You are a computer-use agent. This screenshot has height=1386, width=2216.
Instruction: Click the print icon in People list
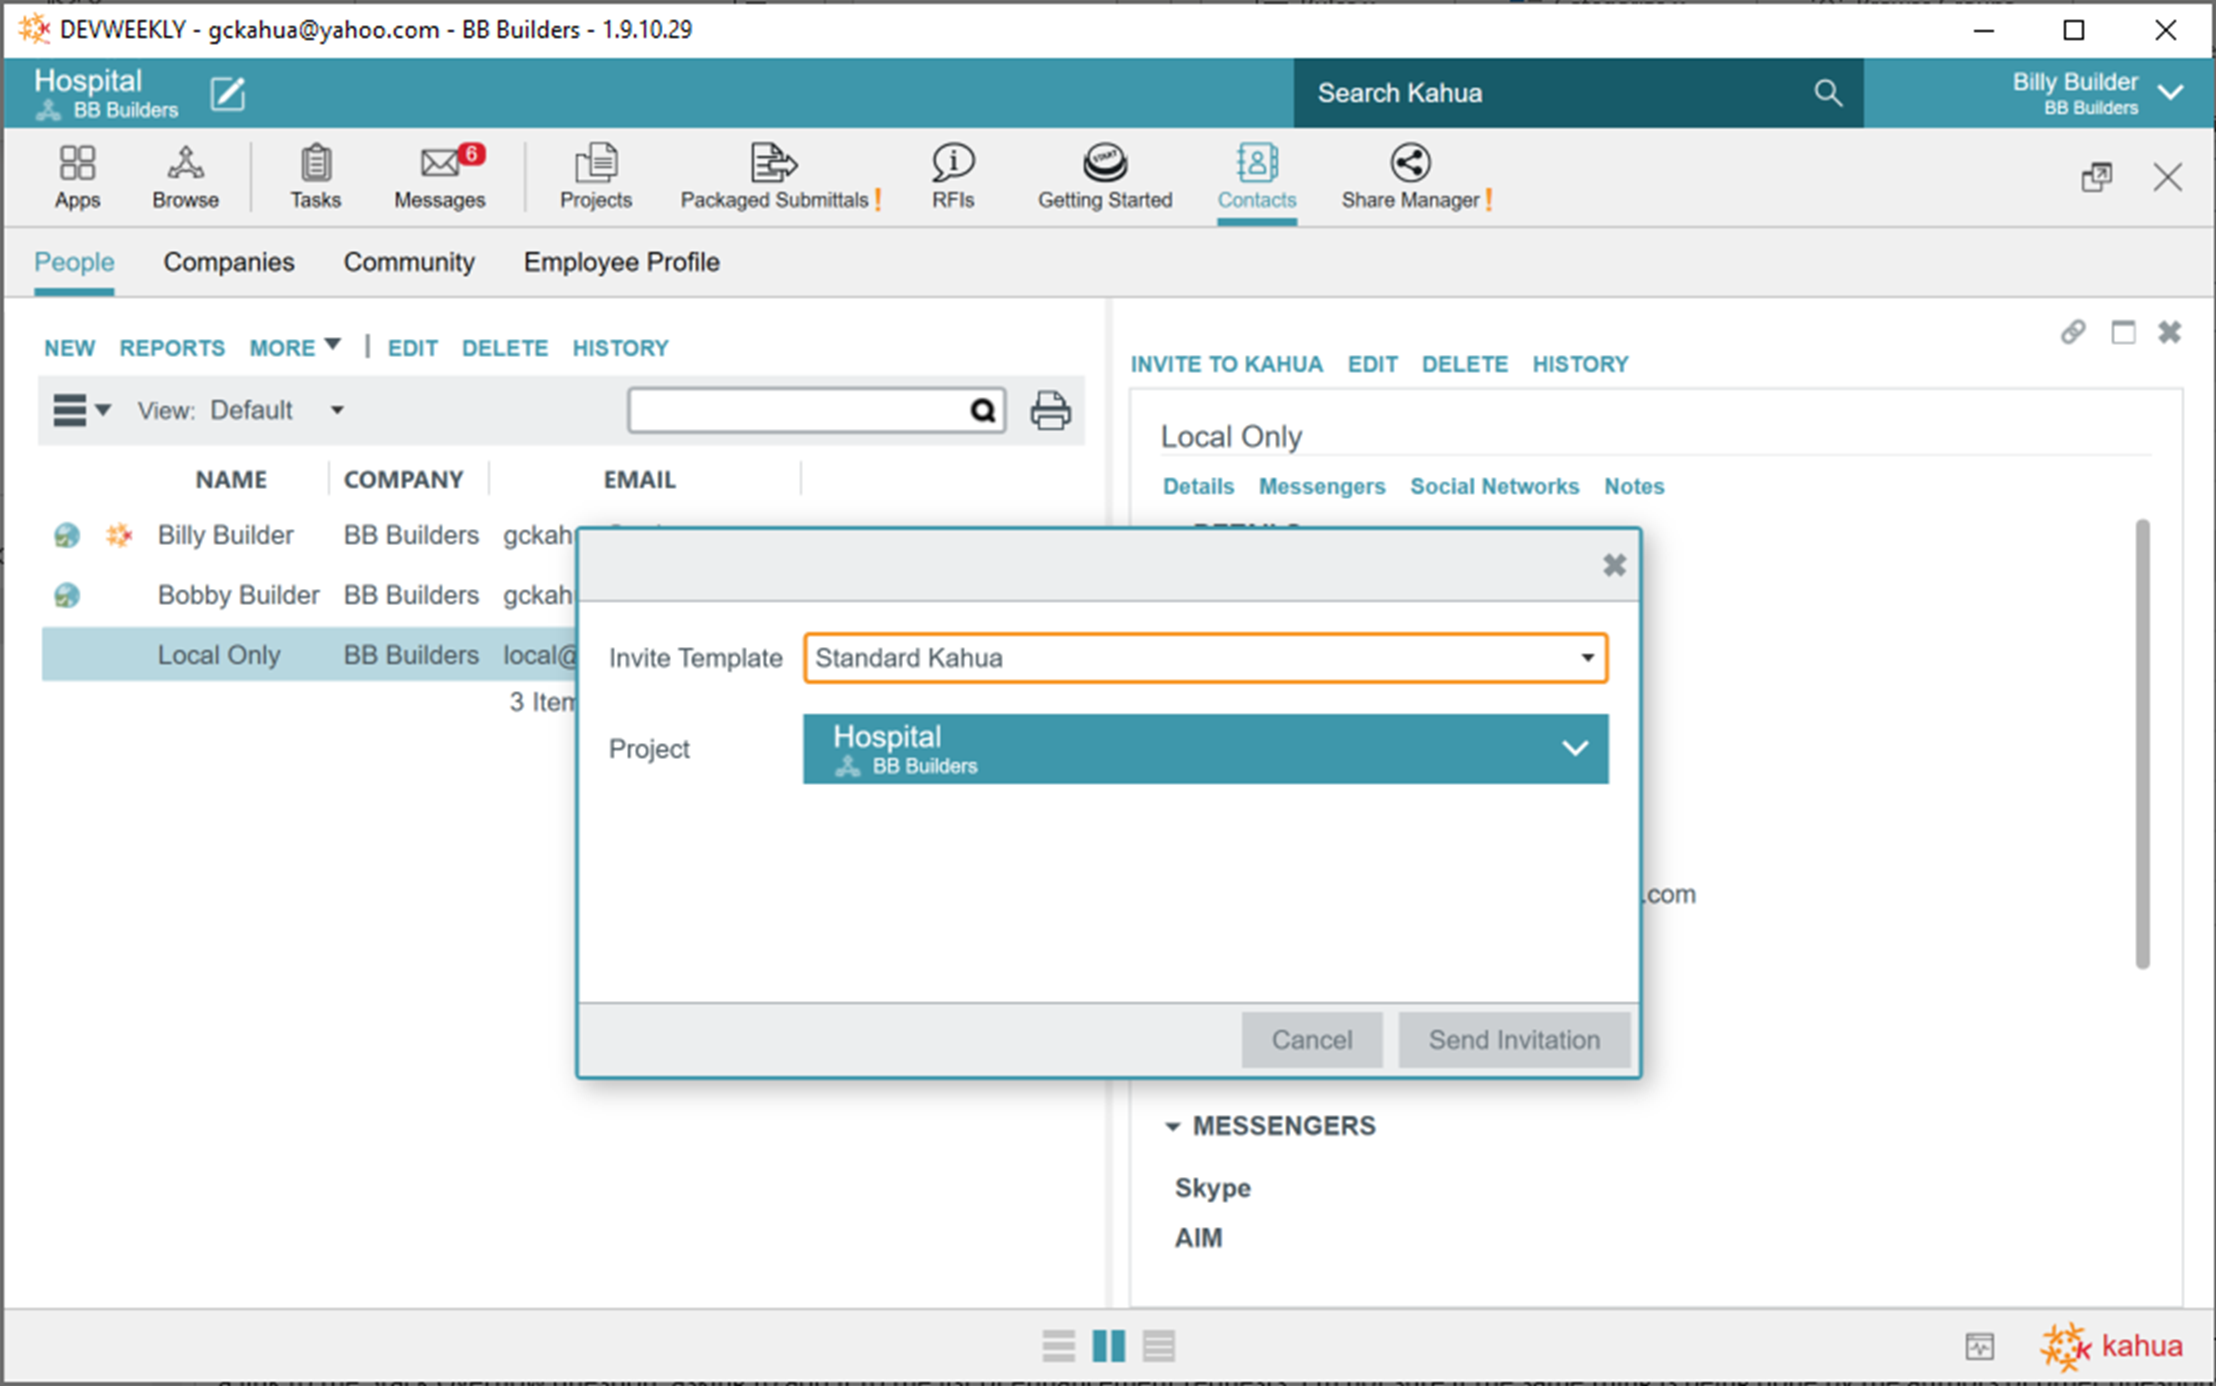pos(1050,411)
